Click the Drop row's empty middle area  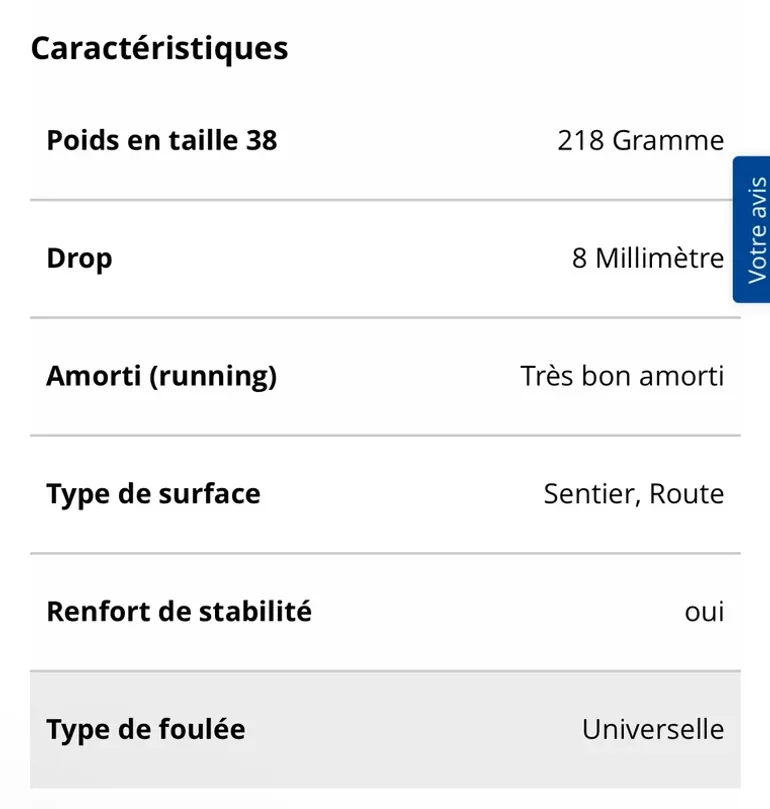pos(342,258)
